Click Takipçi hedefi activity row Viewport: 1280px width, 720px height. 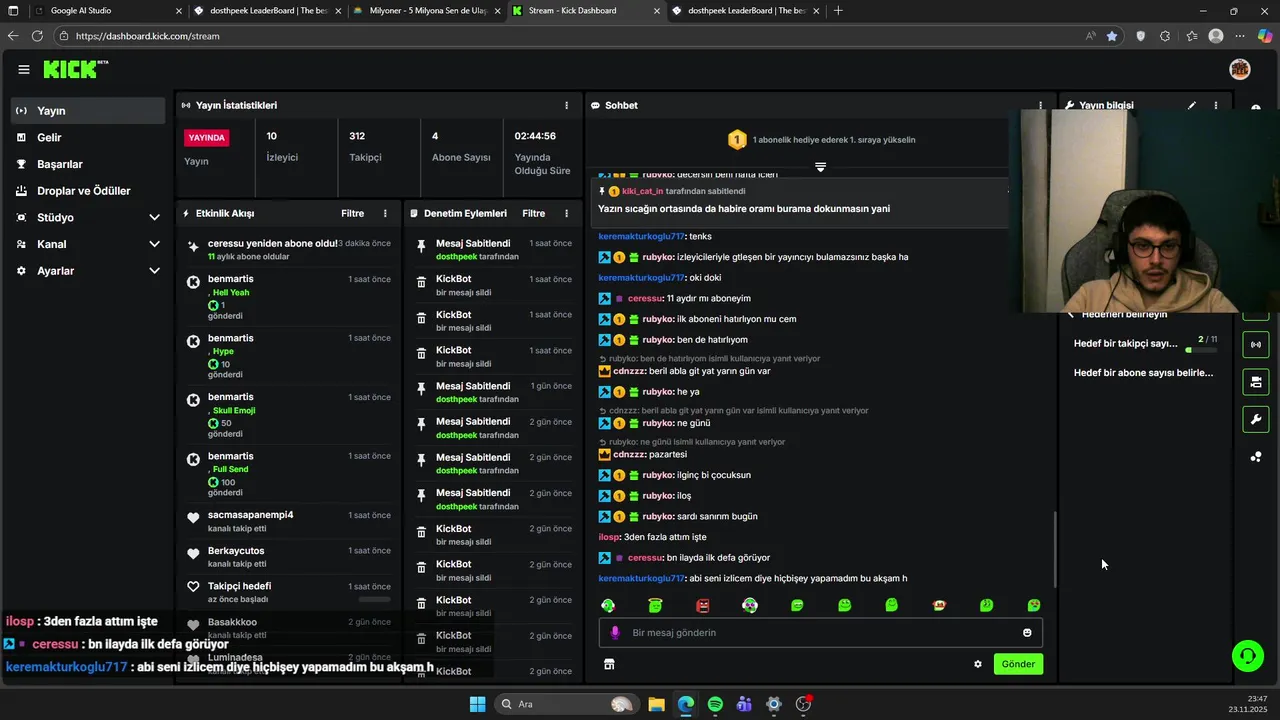[289, 592]
